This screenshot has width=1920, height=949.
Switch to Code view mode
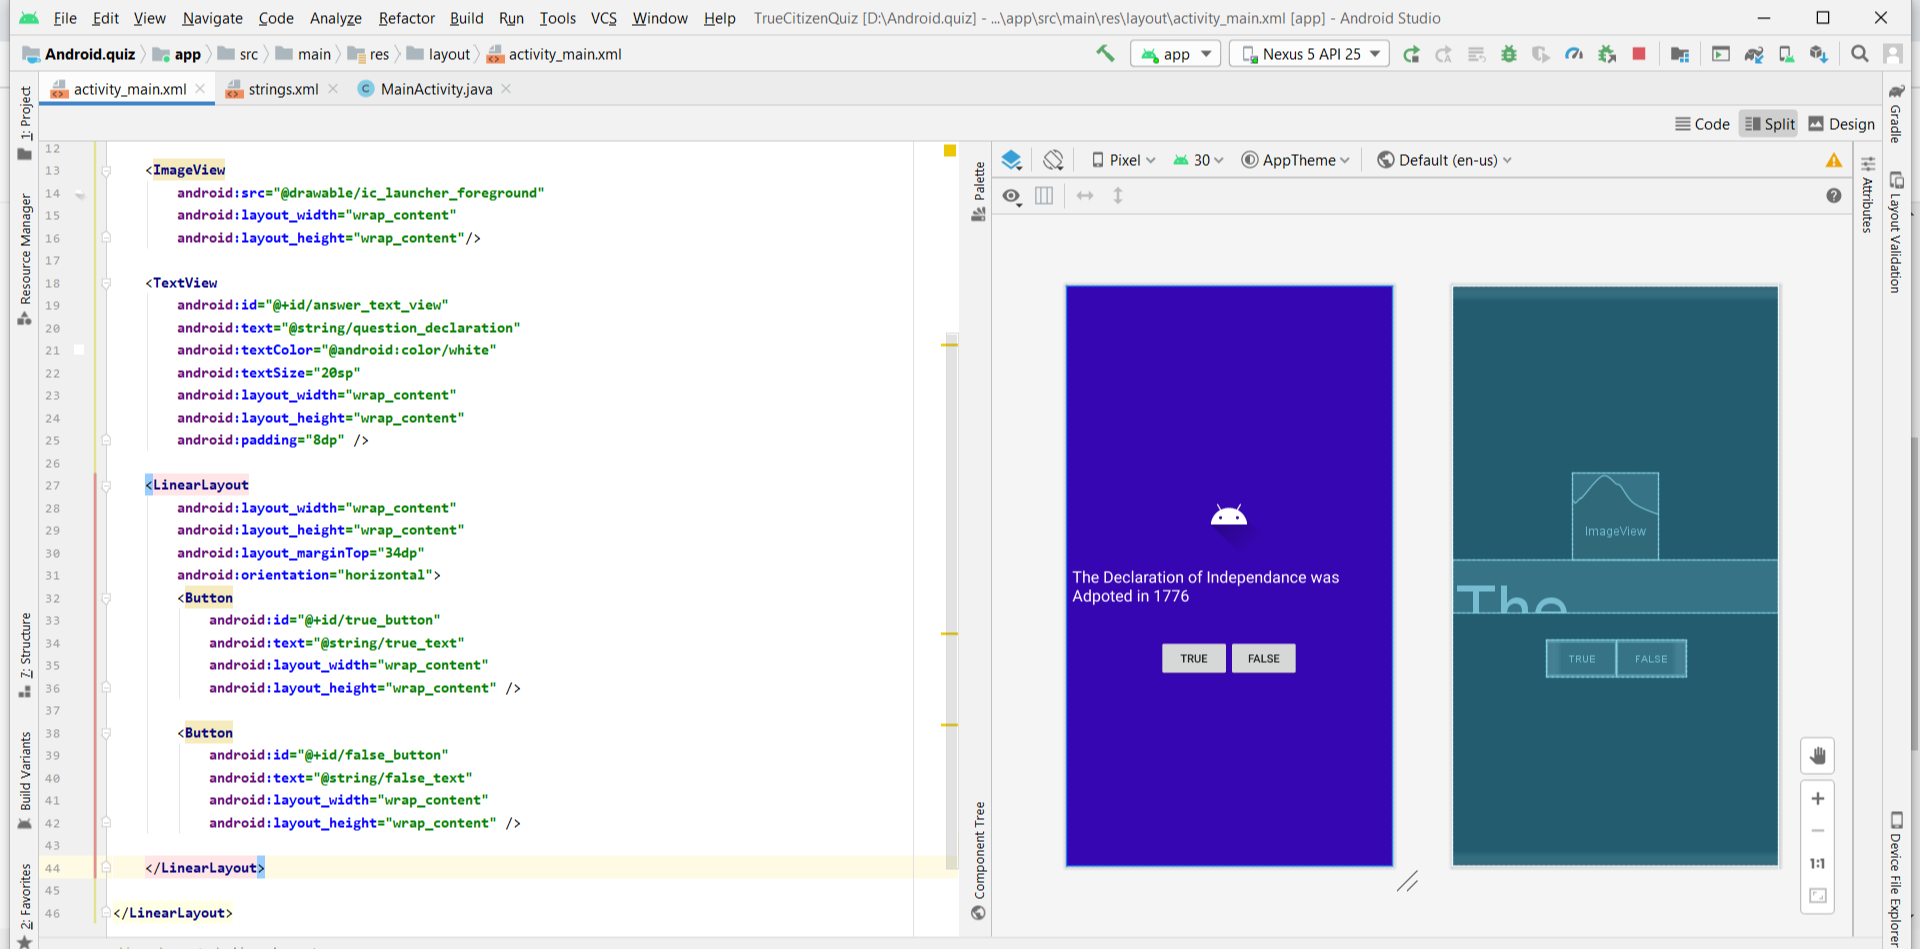pos(1702,124)
